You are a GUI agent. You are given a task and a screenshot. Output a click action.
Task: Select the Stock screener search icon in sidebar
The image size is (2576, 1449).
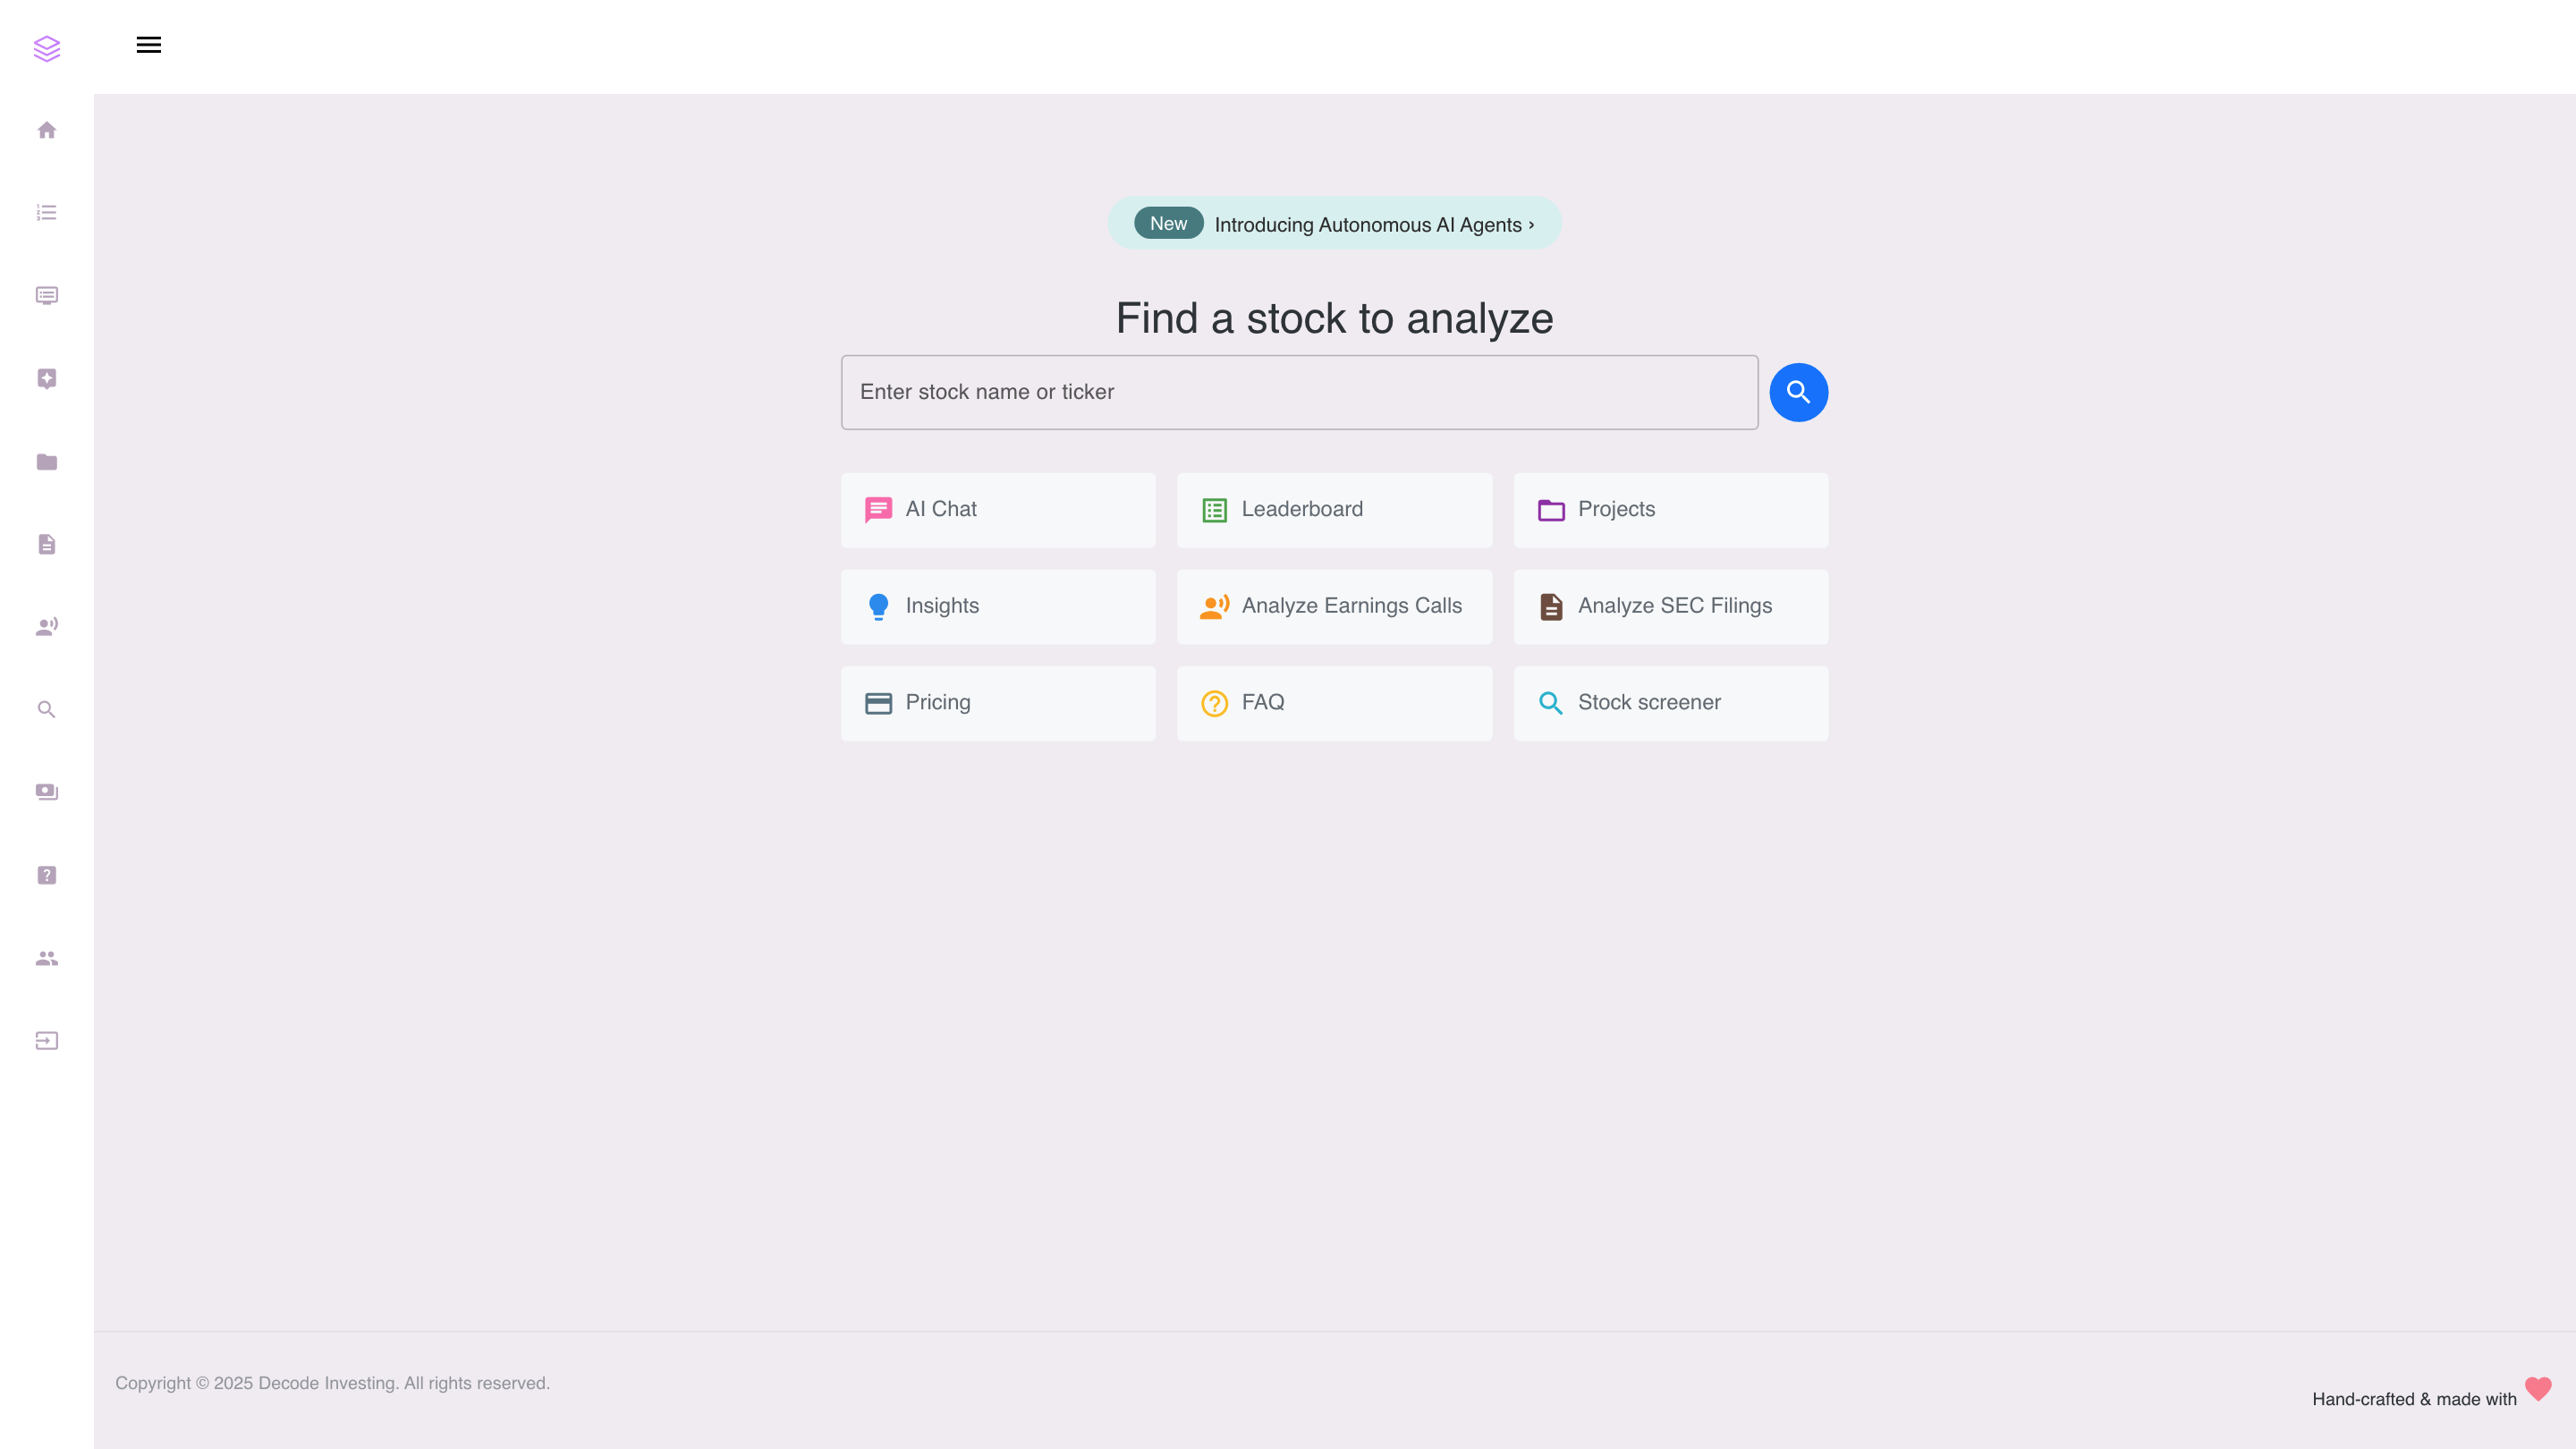[46, 709]
